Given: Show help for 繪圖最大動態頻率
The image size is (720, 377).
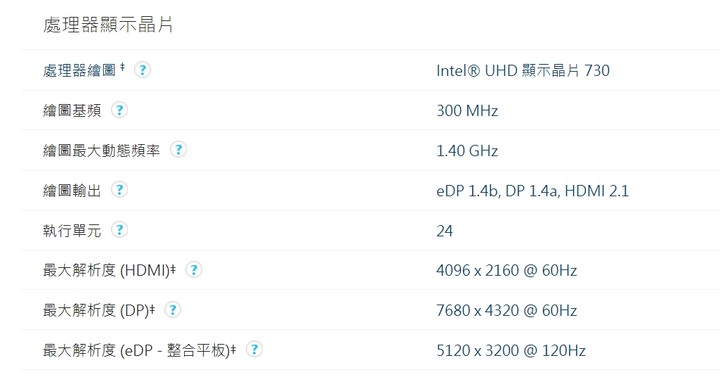Looking at the screenshot, I should [178, 150].
